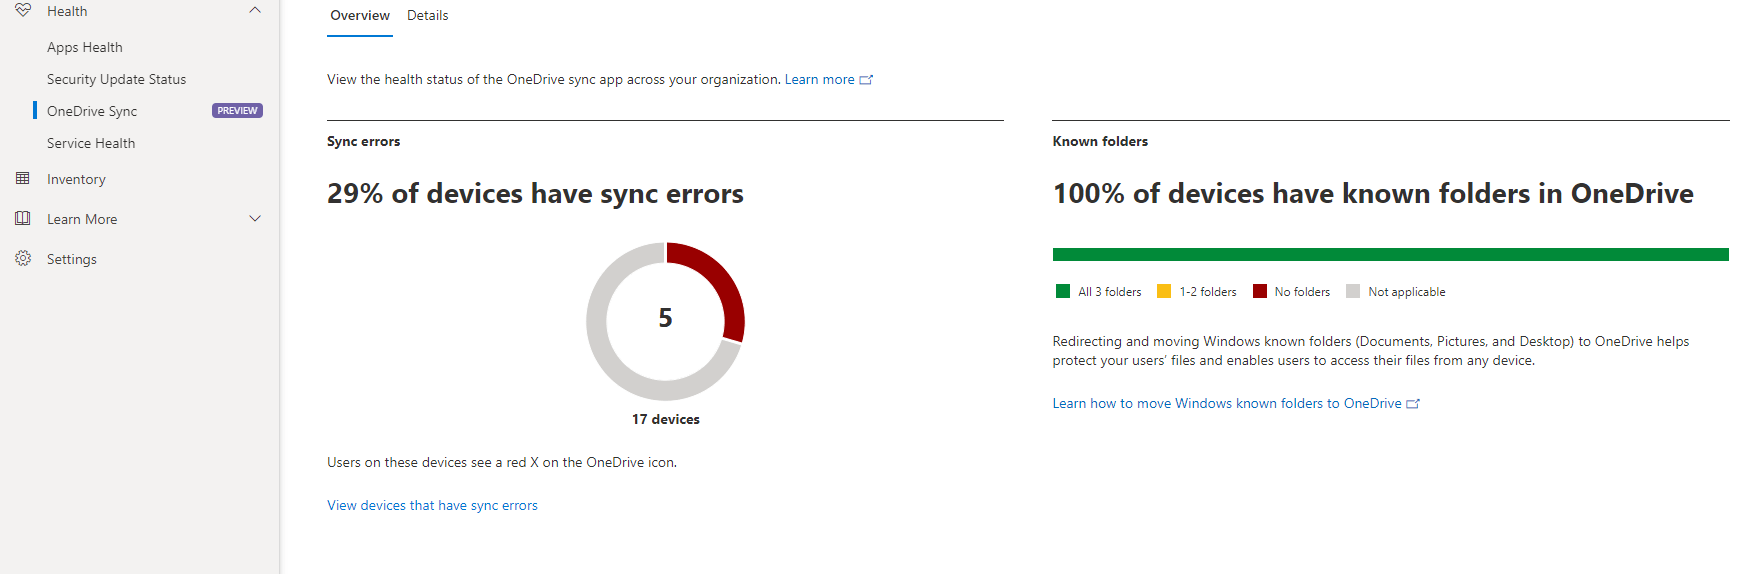Click the '1-2 folders' legend label
The width and height of the screenshot is (1745, 574).
point(1208,292)
